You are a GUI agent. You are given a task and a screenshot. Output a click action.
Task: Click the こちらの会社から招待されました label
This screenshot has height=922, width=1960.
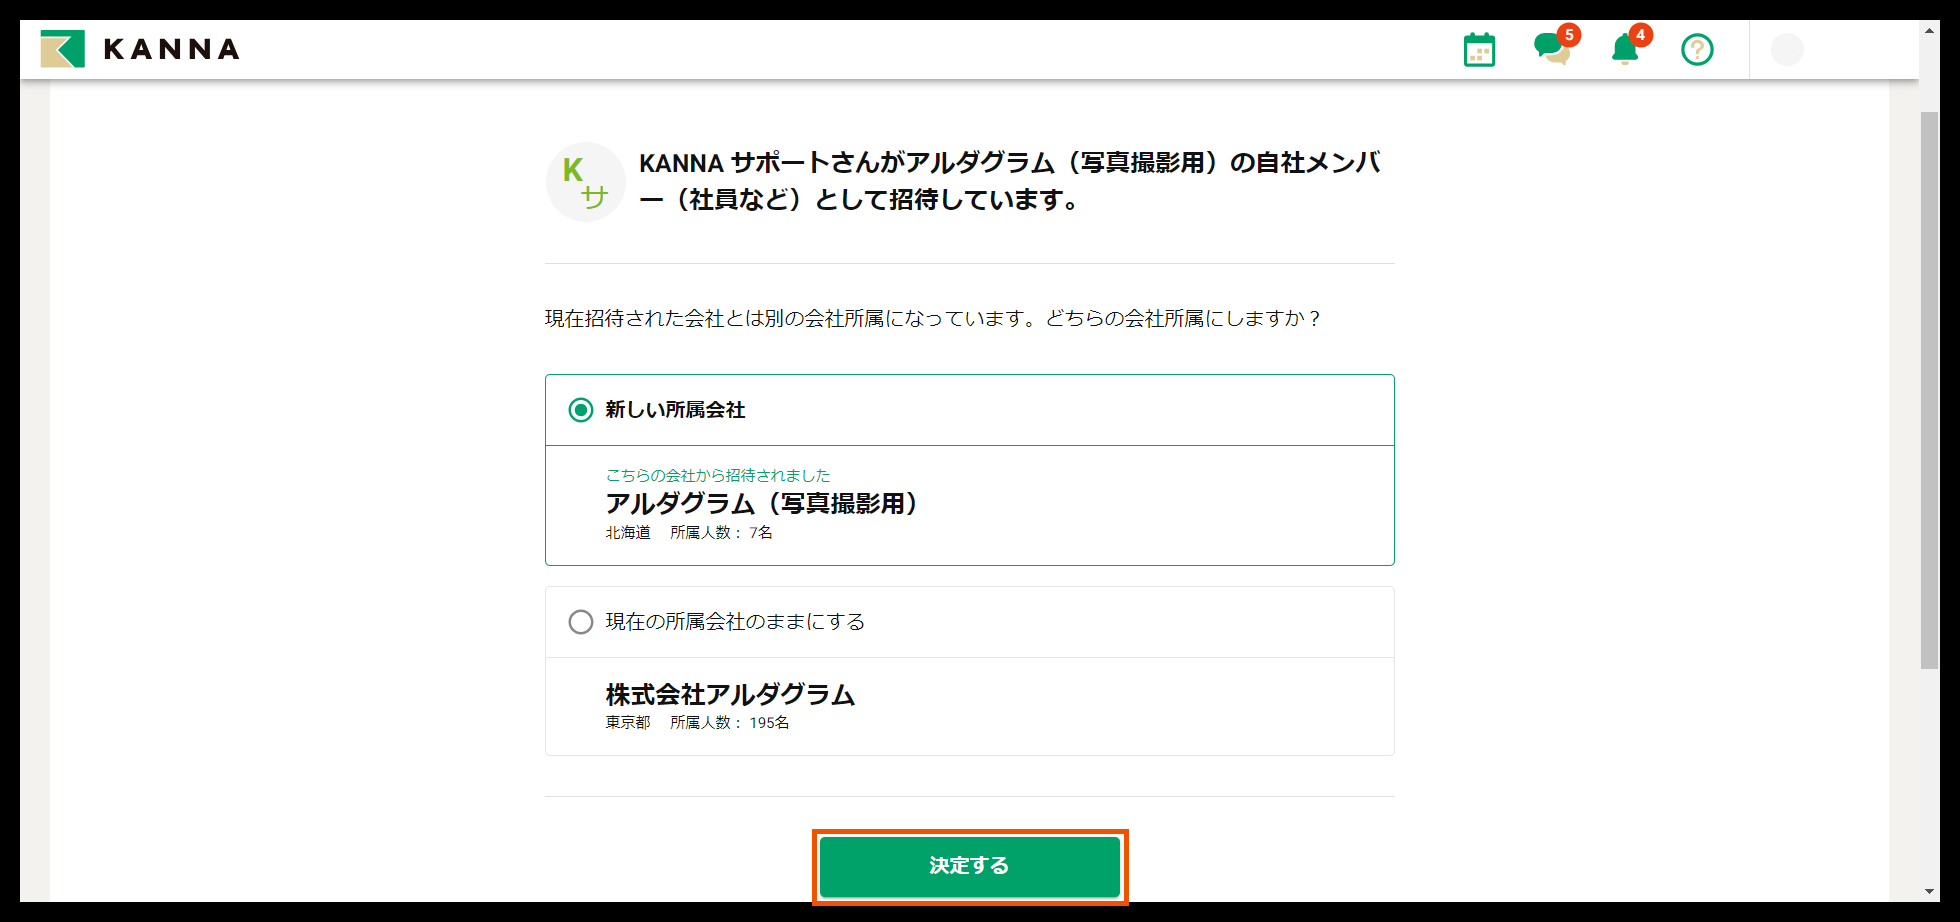pyautogui.click(x=720, y=475)
